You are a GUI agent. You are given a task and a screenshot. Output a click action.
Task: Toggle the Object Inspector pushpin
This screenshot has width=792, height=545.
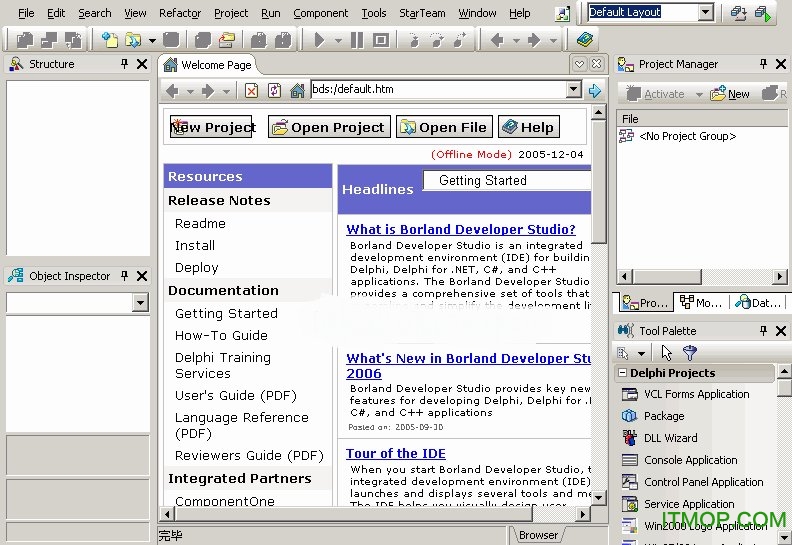coord(124,276)
